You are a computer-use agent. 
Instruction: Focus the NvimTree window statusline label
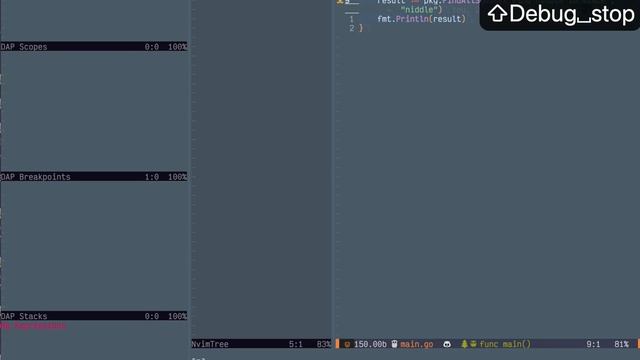point(210,344)
